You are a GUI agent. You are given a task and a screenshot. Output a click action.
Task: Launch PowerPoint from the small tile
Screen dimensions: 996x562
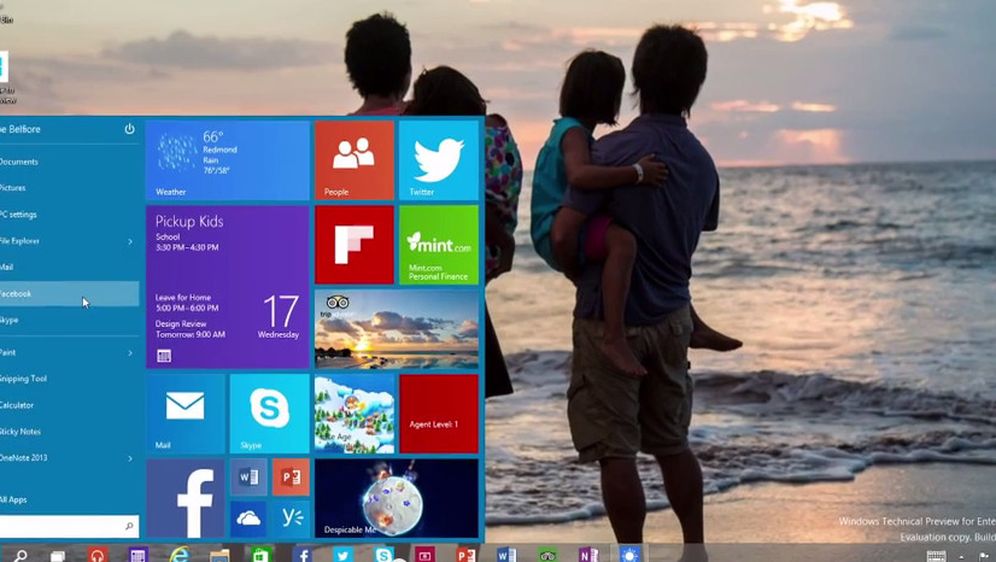291,477
